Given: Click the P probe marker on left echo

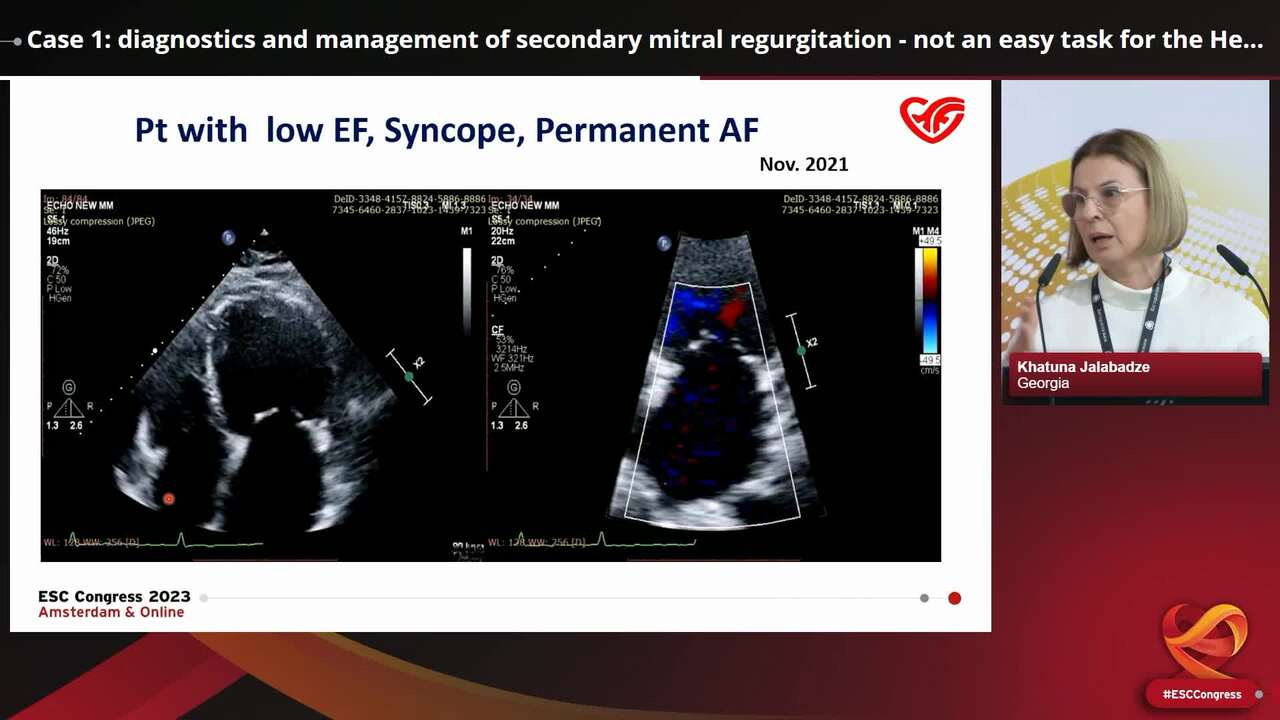Looking at the screenshot, I should tap(228, 238).
